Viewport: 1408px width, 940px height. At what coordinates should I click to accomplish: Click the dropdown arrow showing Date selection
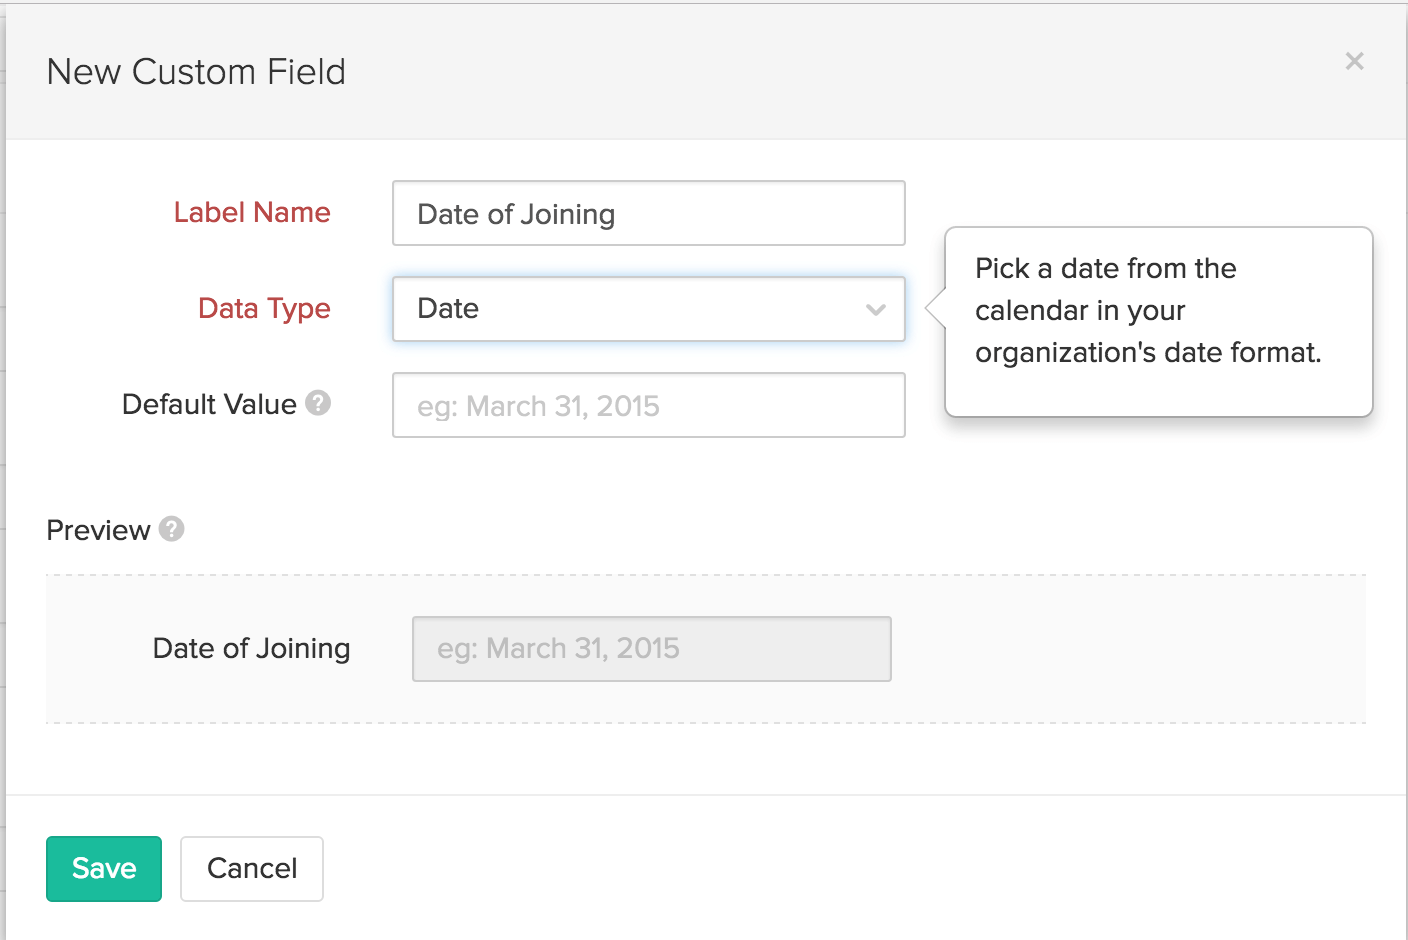pos(876,310)
